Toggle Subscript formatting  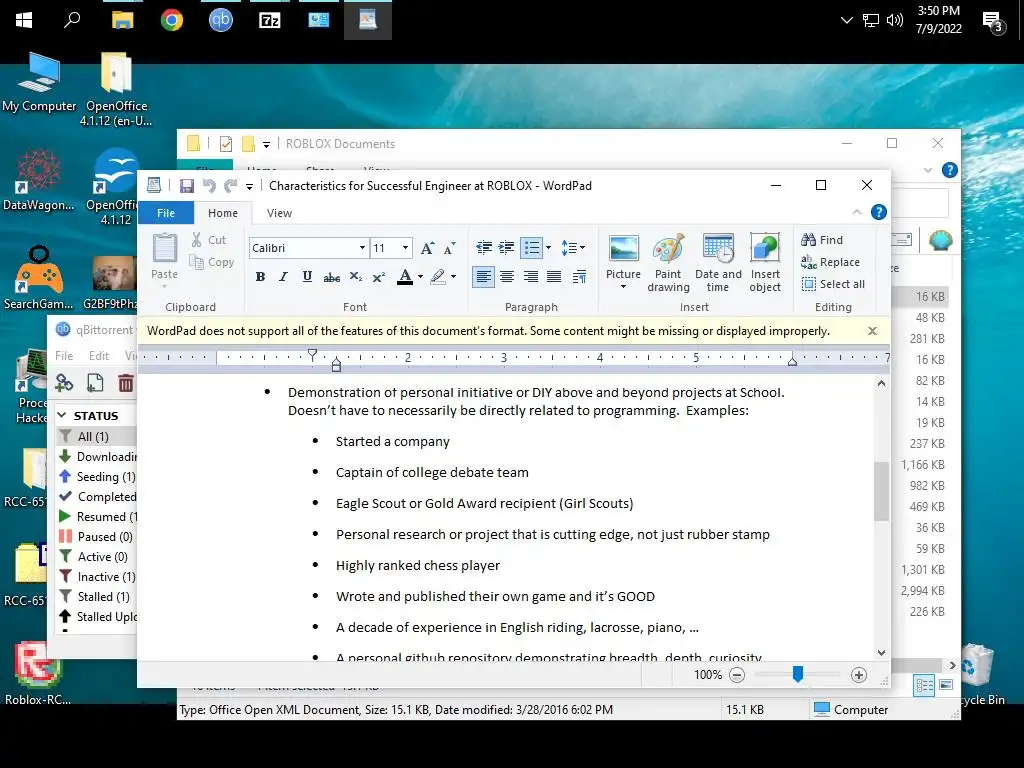tap(355, 276)
